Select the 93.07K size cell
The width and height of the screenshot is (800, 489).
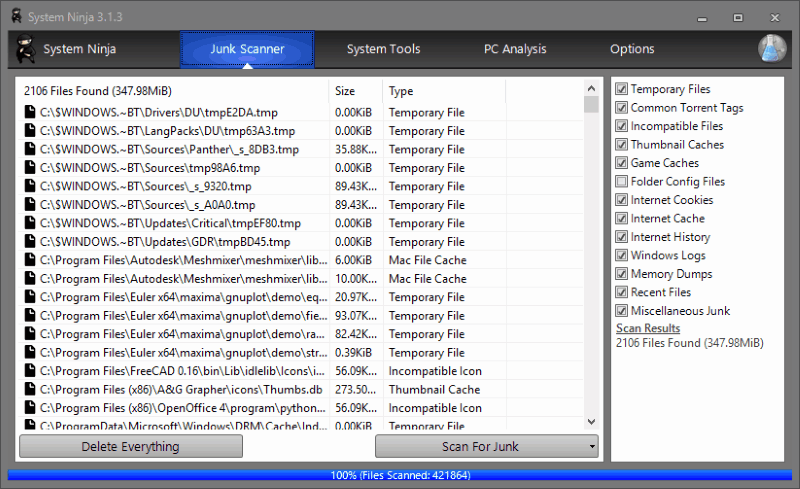tap(356, 315)
